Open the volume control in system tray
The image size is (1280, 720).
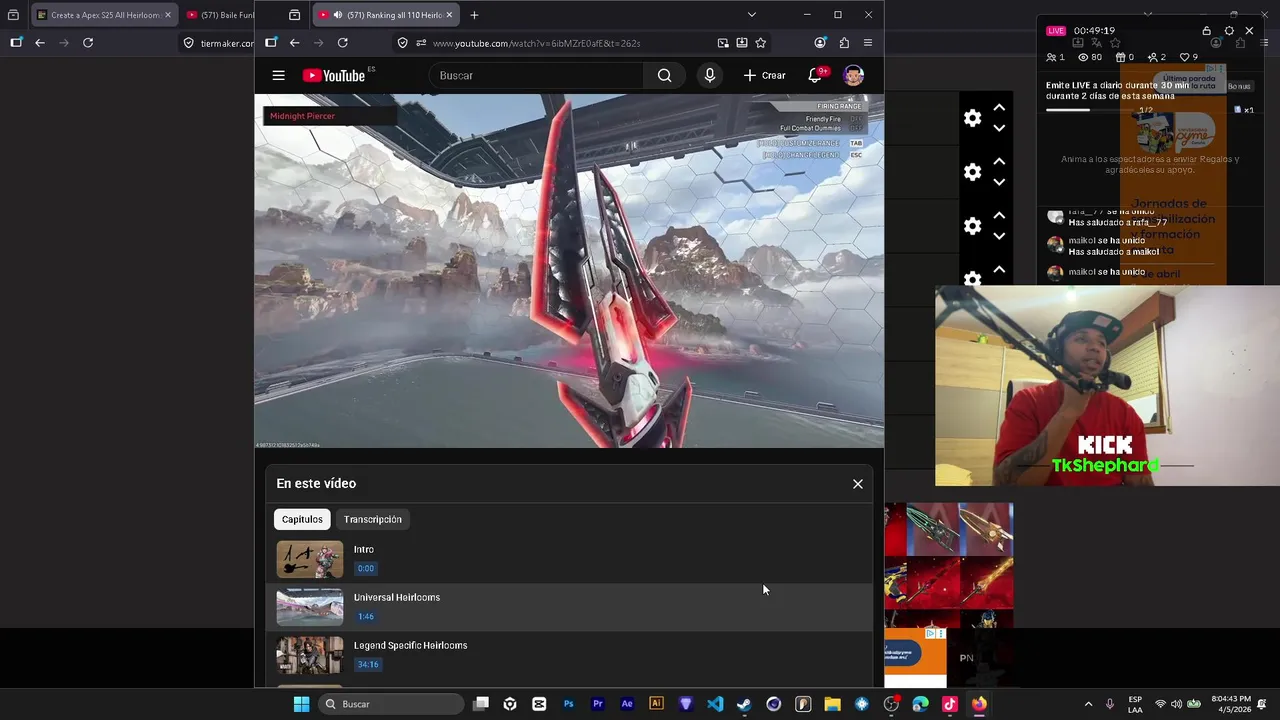point(1176,704)
